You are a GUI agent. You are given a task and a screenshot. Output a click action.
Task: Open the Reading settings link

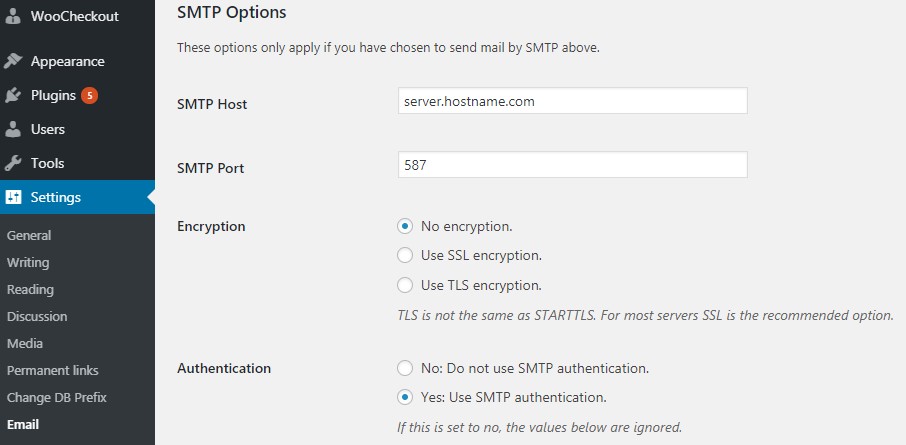pos(30,290)
